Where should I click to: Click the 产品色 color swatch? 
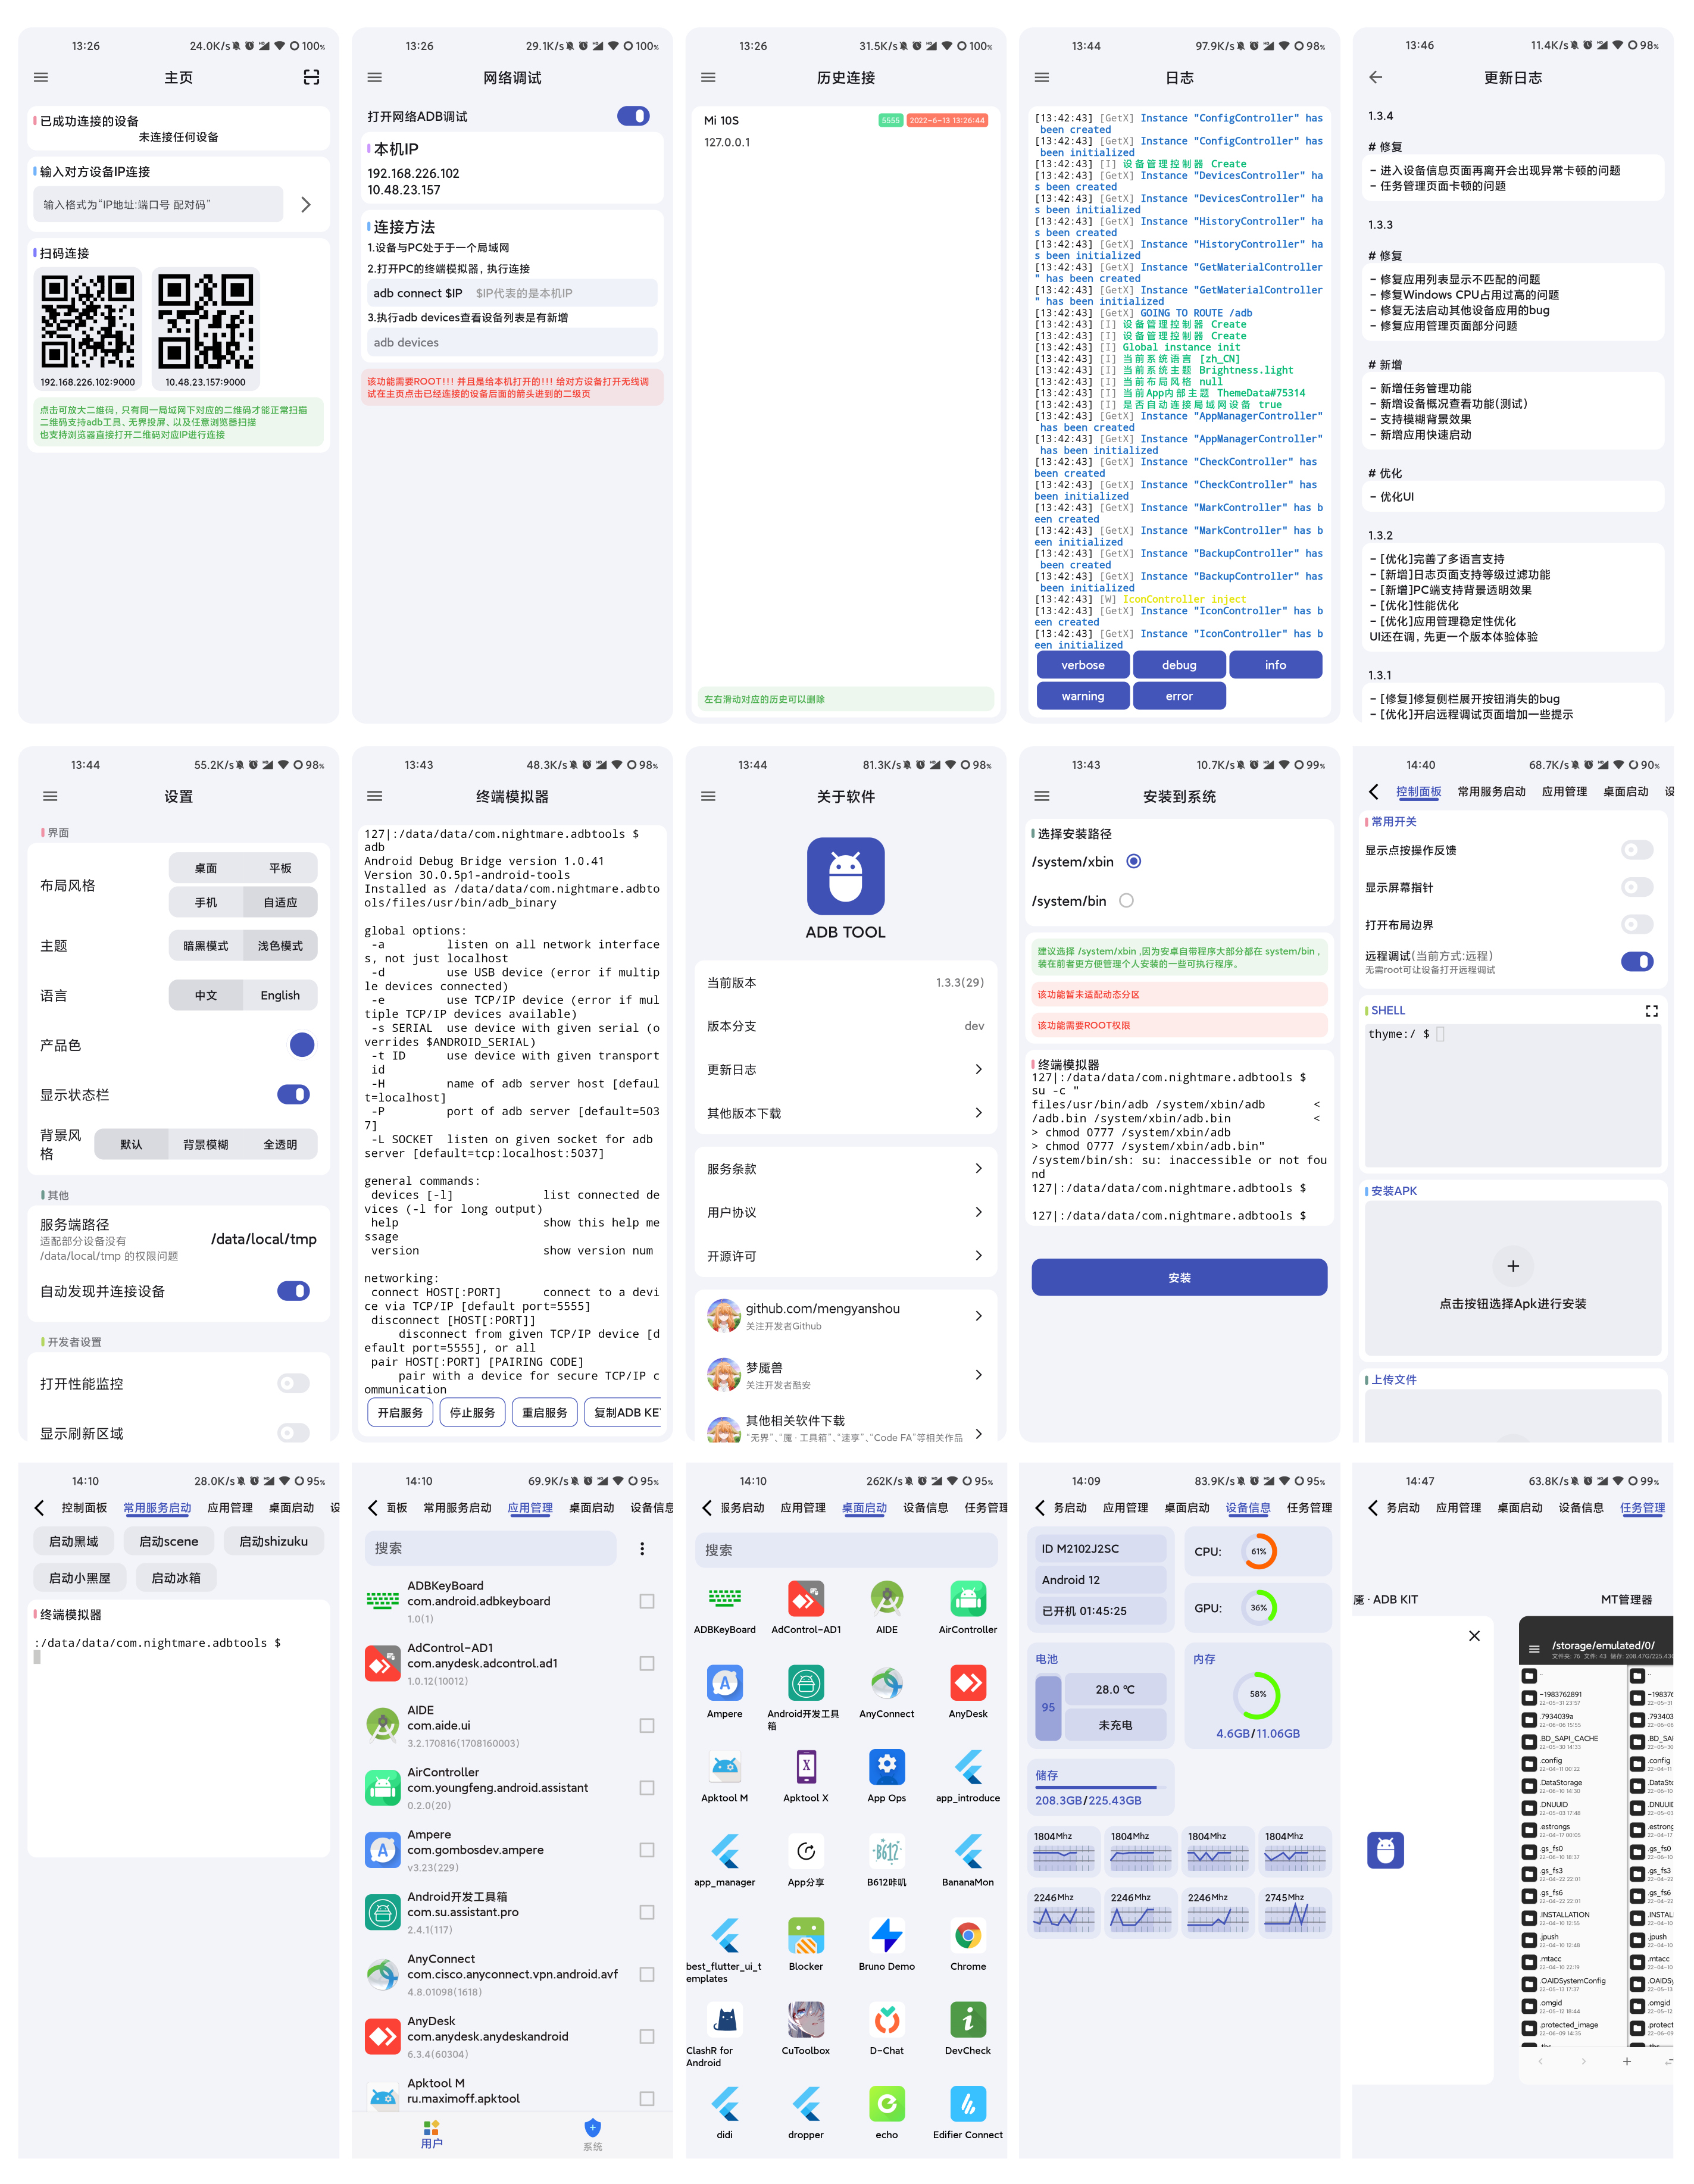(301, 1044)
